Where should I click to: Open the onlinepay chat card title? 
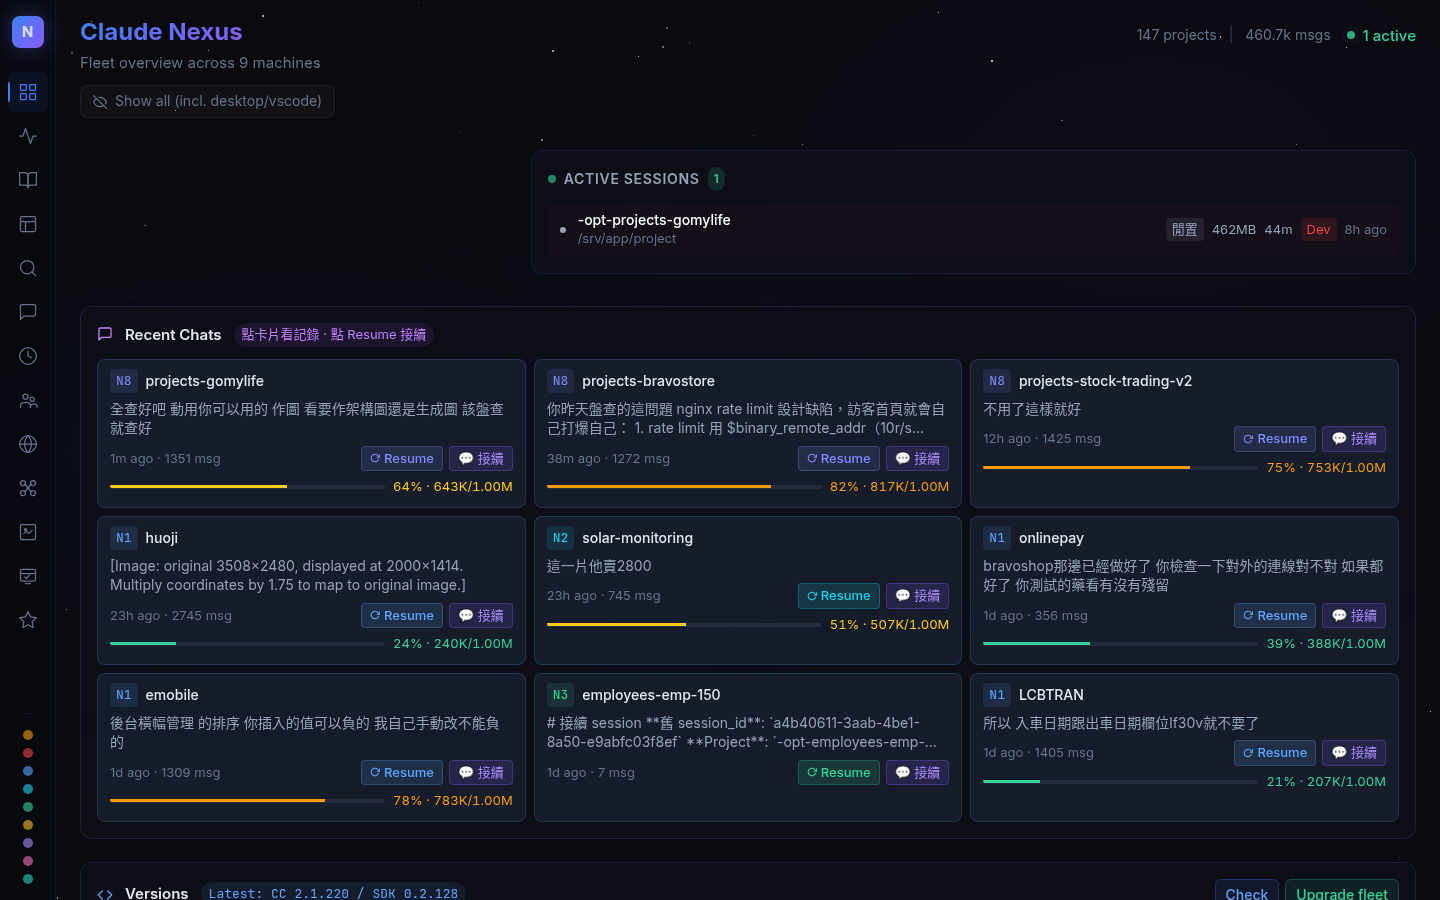click(x=1051, y=538)
